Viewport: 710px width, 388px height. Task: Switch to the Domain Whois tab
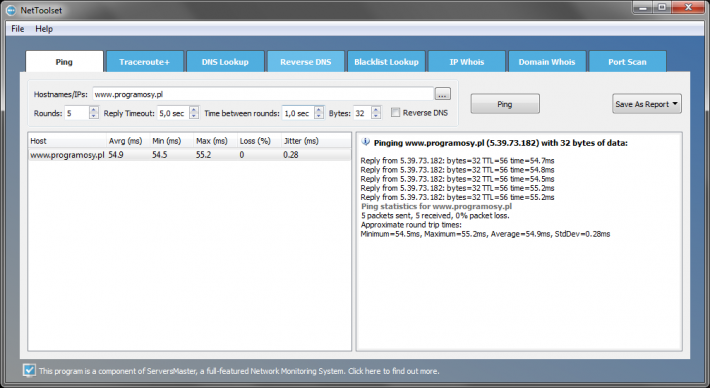coord(547,62)
